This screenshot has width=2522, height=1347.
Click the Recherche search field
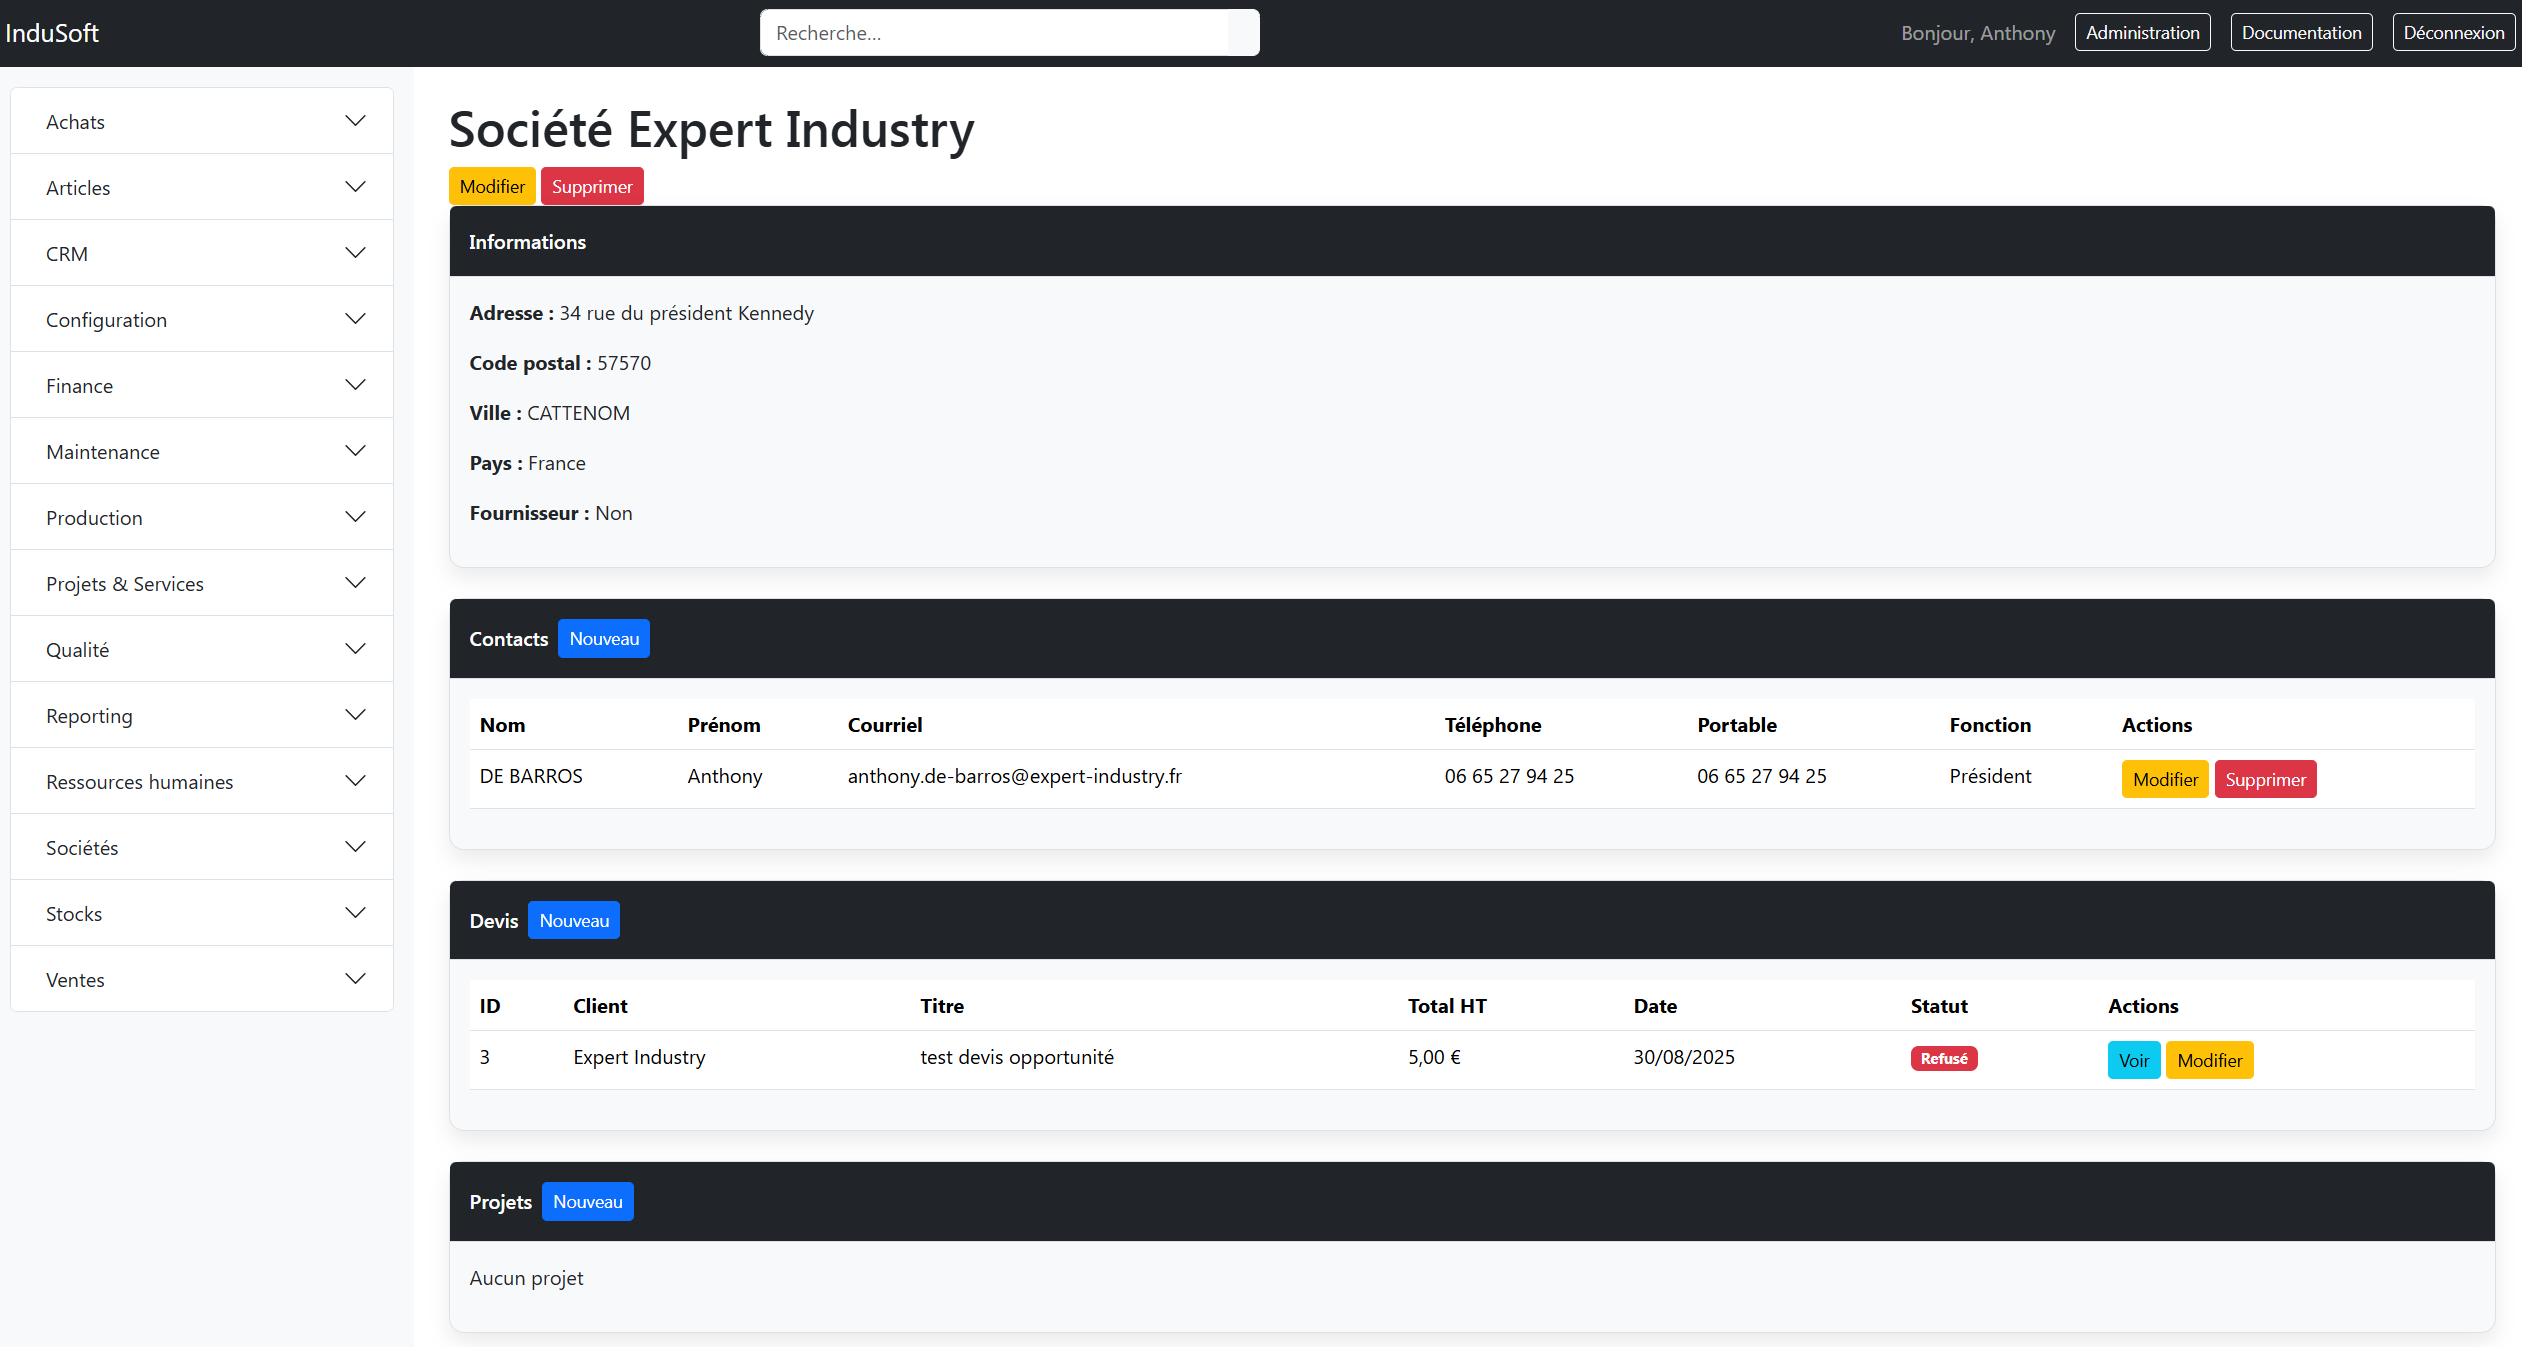coord(995,33)
